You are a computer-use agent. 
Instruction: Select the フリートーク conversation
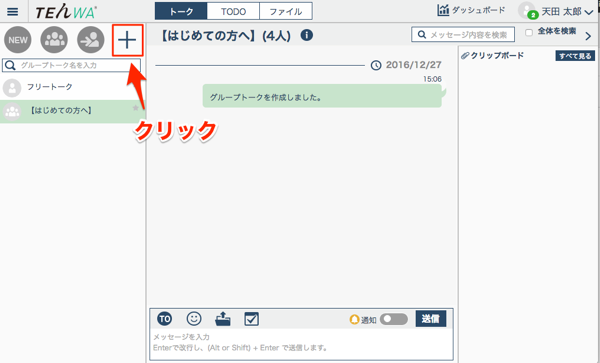tap(73, 87)
